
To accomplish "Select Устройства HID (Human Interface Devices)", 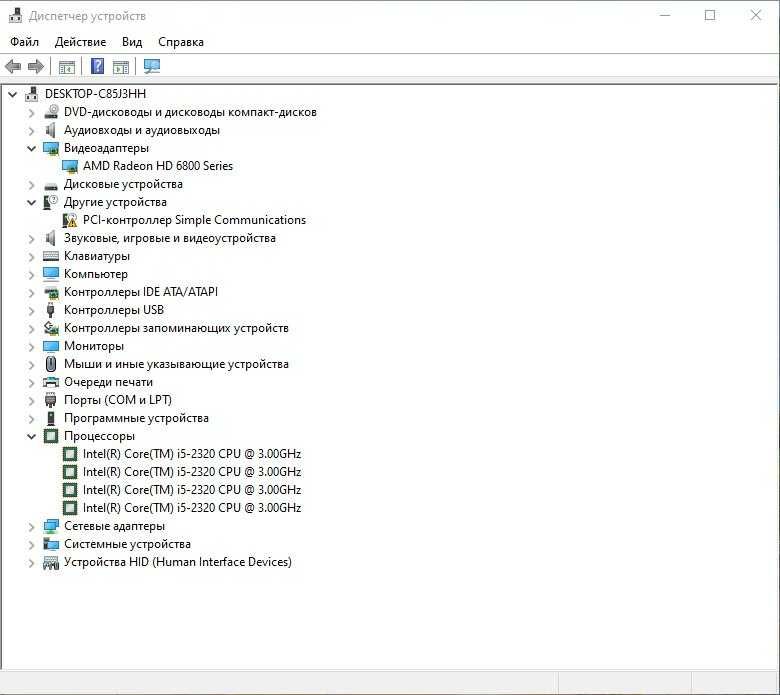I will 178,562.
